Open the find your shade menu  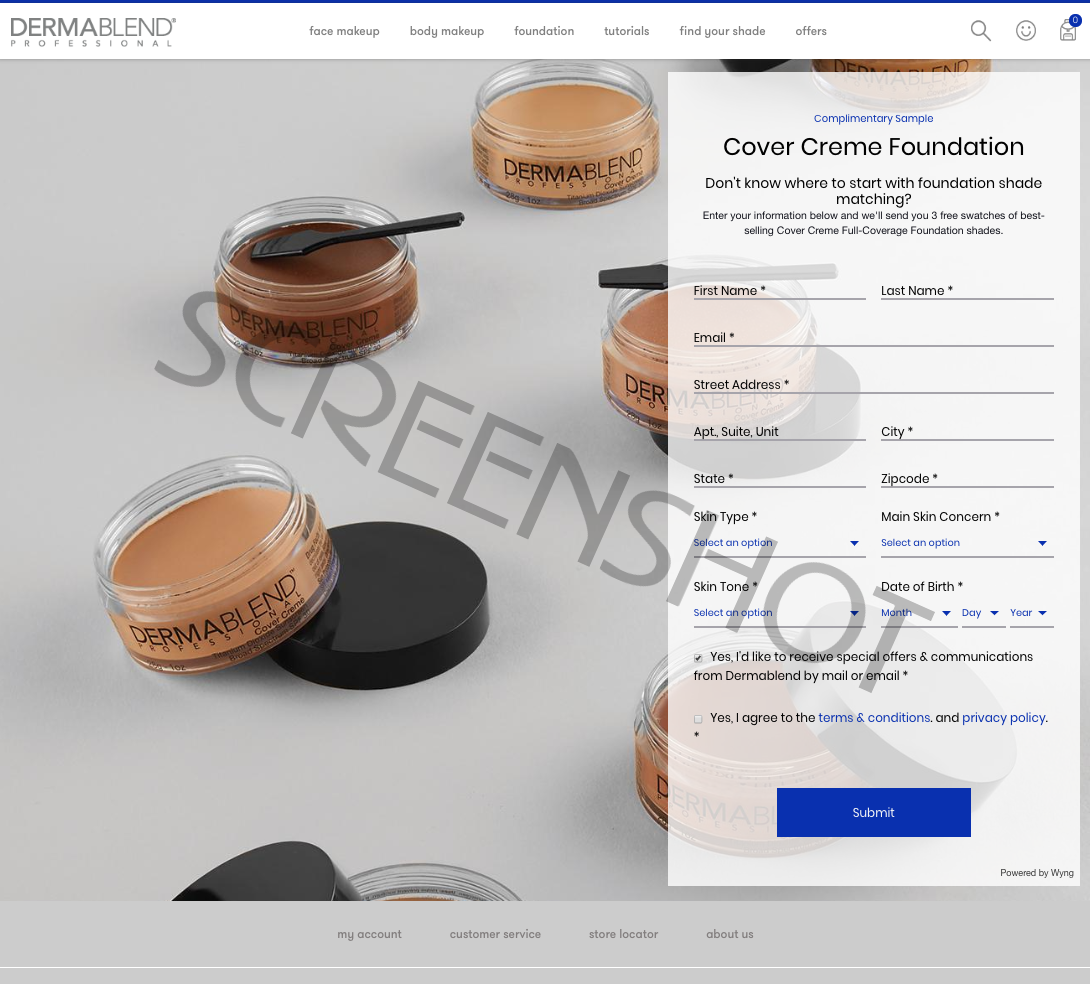click(722, 31)
